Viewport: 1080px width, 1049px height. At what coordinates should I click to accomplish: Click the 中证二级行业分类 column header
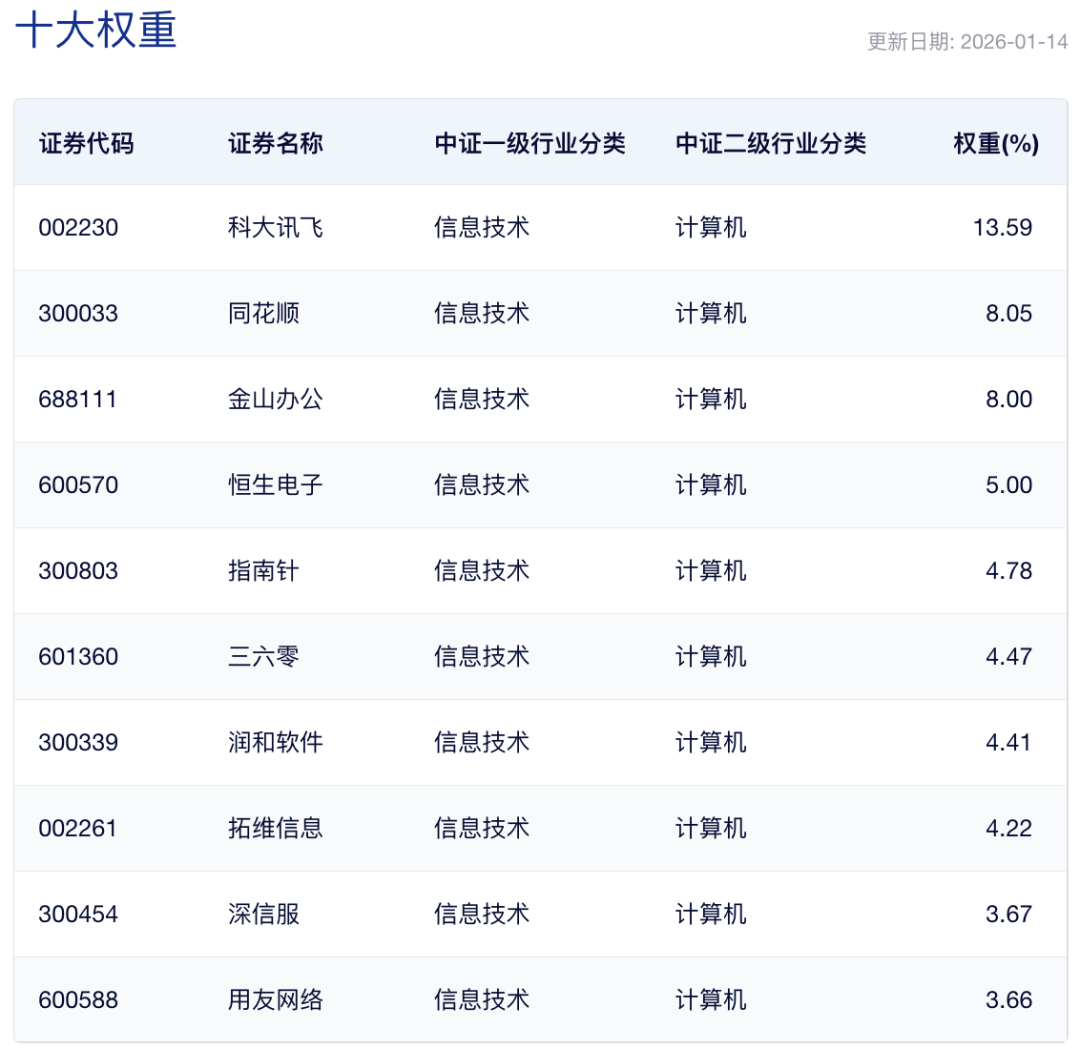pyautogui.click(x=771, y=143)
